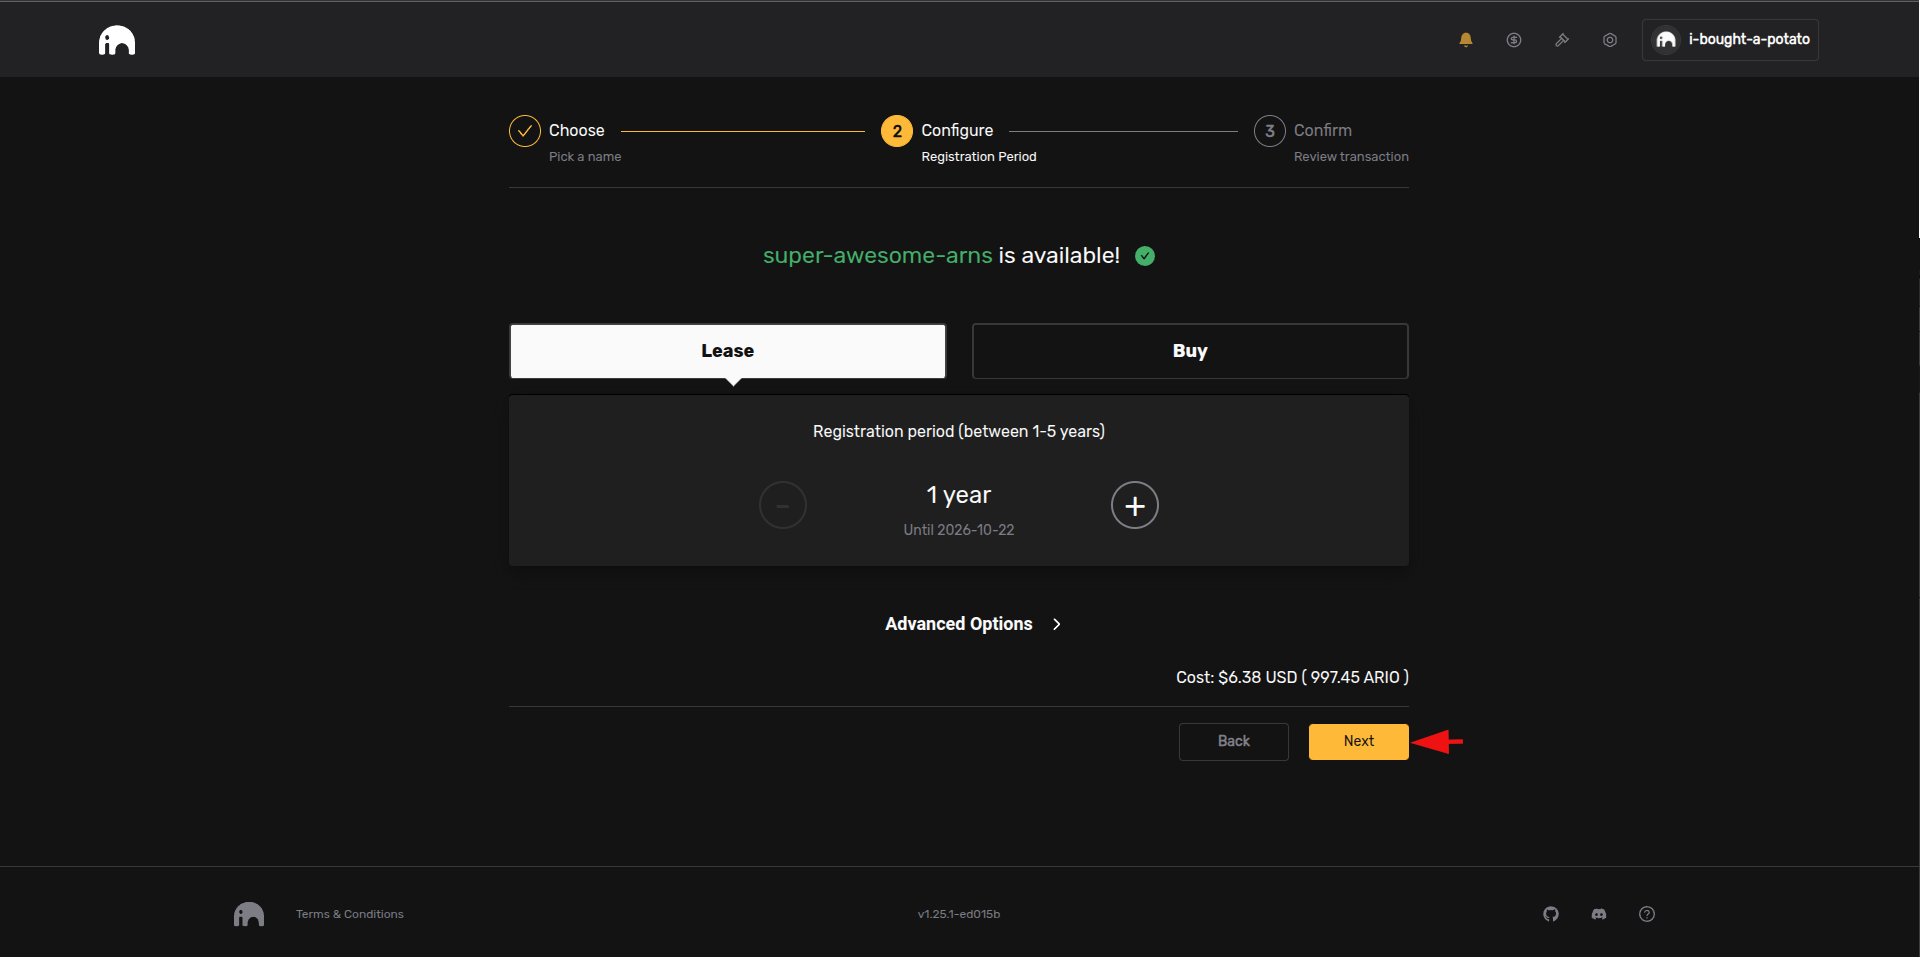Click the footer elephant logo
1920x957 pixels.
coord(249,914)
